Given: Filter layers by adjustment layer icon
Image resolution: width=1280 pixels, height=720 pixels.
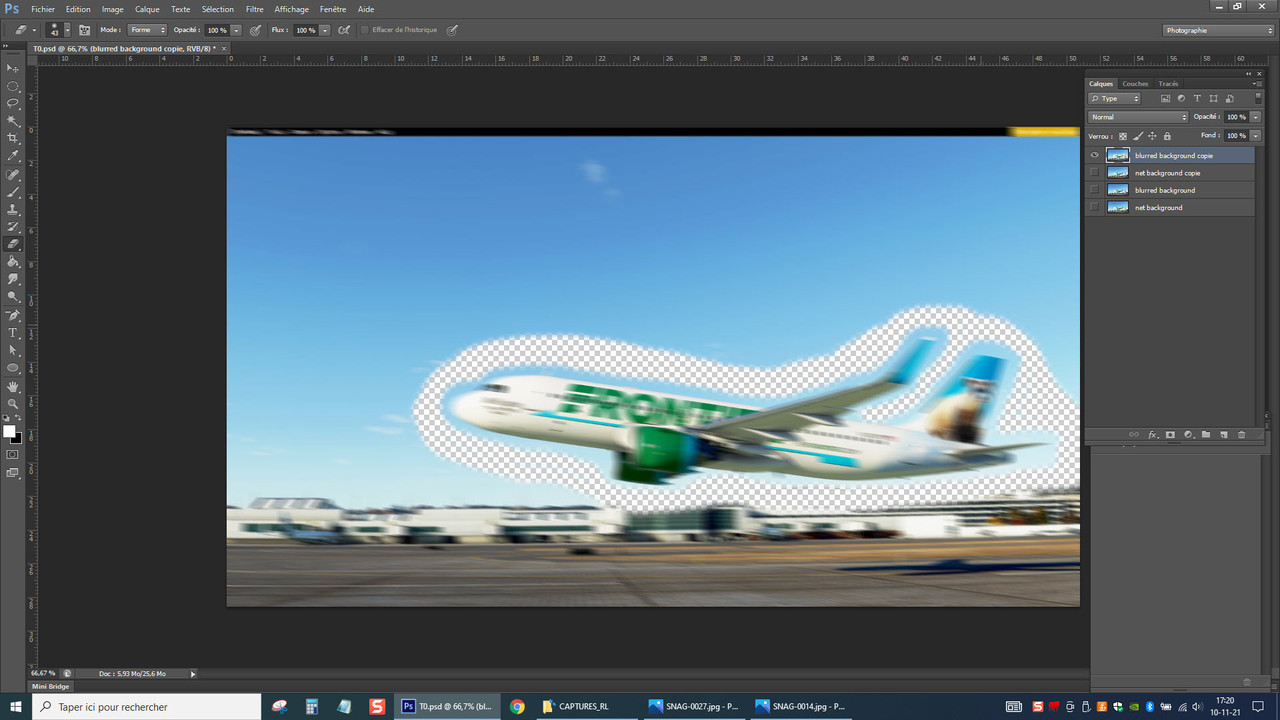Looking at the screenshot, I should coord(1181,99).
